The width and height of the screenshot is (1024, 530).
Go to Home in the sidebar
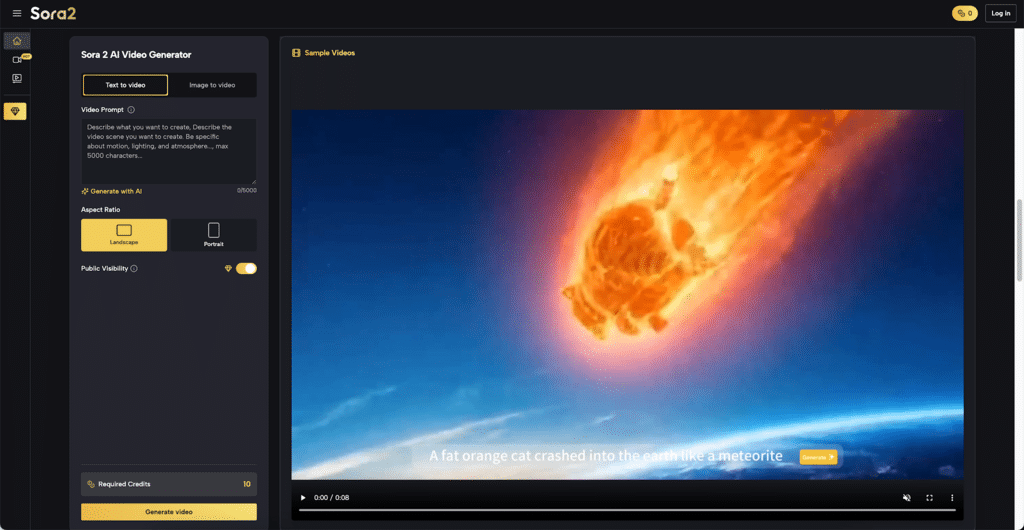(17, 41)
